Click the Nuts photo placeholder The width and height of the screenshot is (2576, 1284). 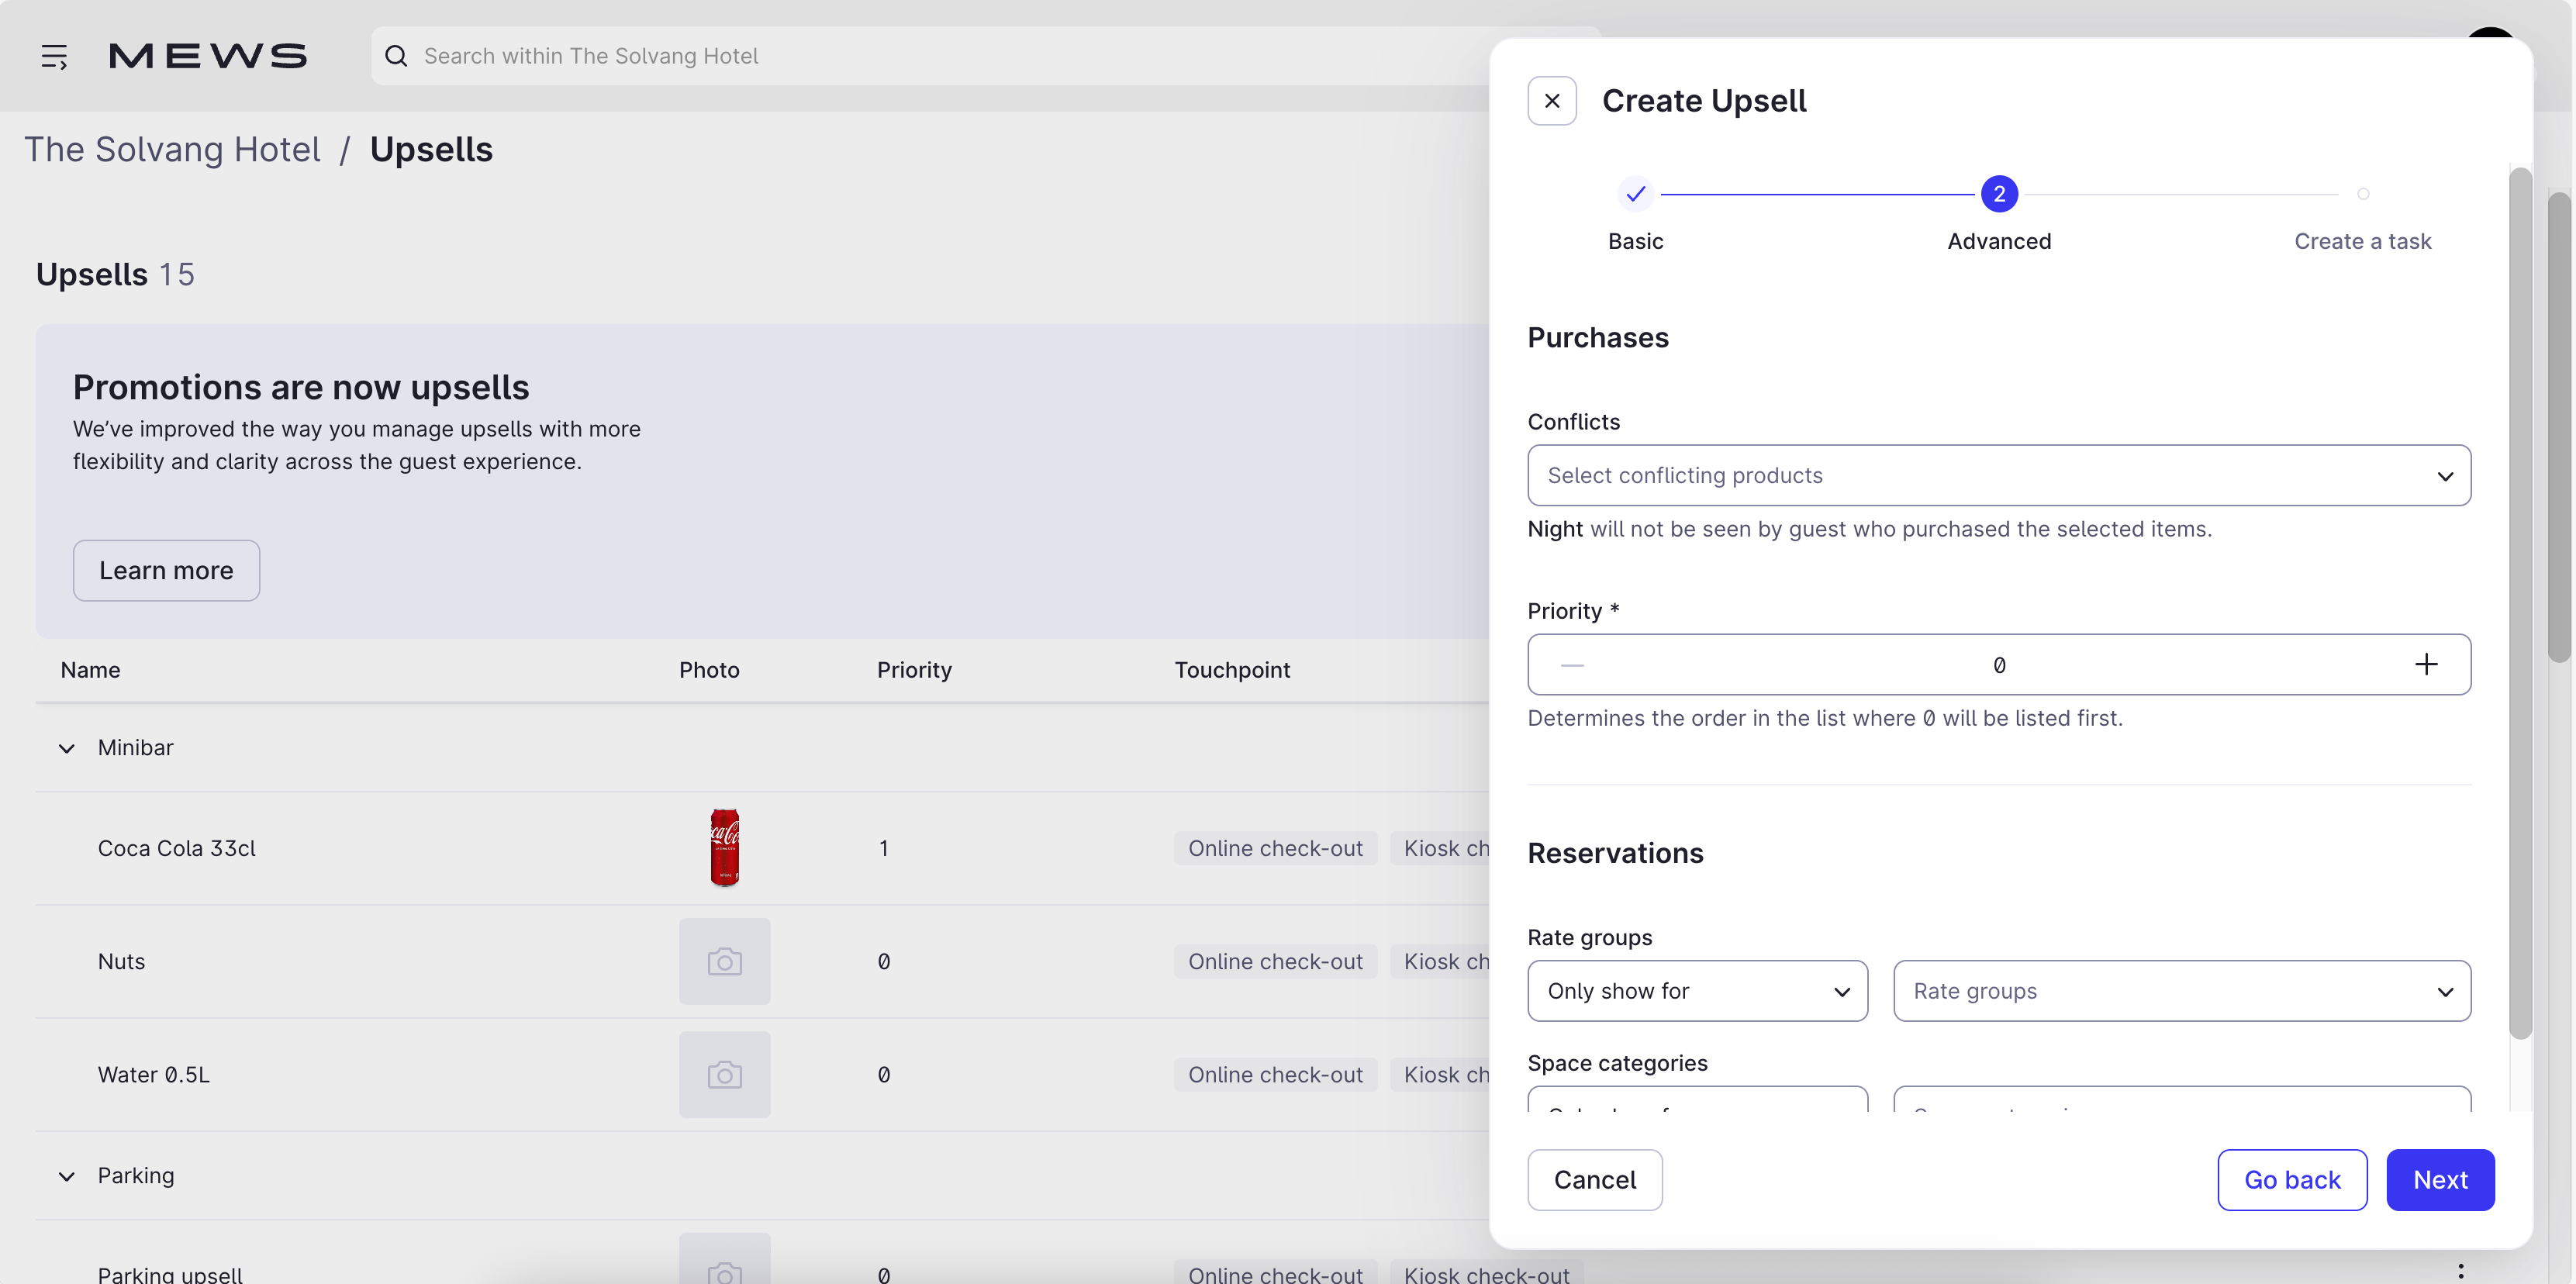(x=725, y=961)
